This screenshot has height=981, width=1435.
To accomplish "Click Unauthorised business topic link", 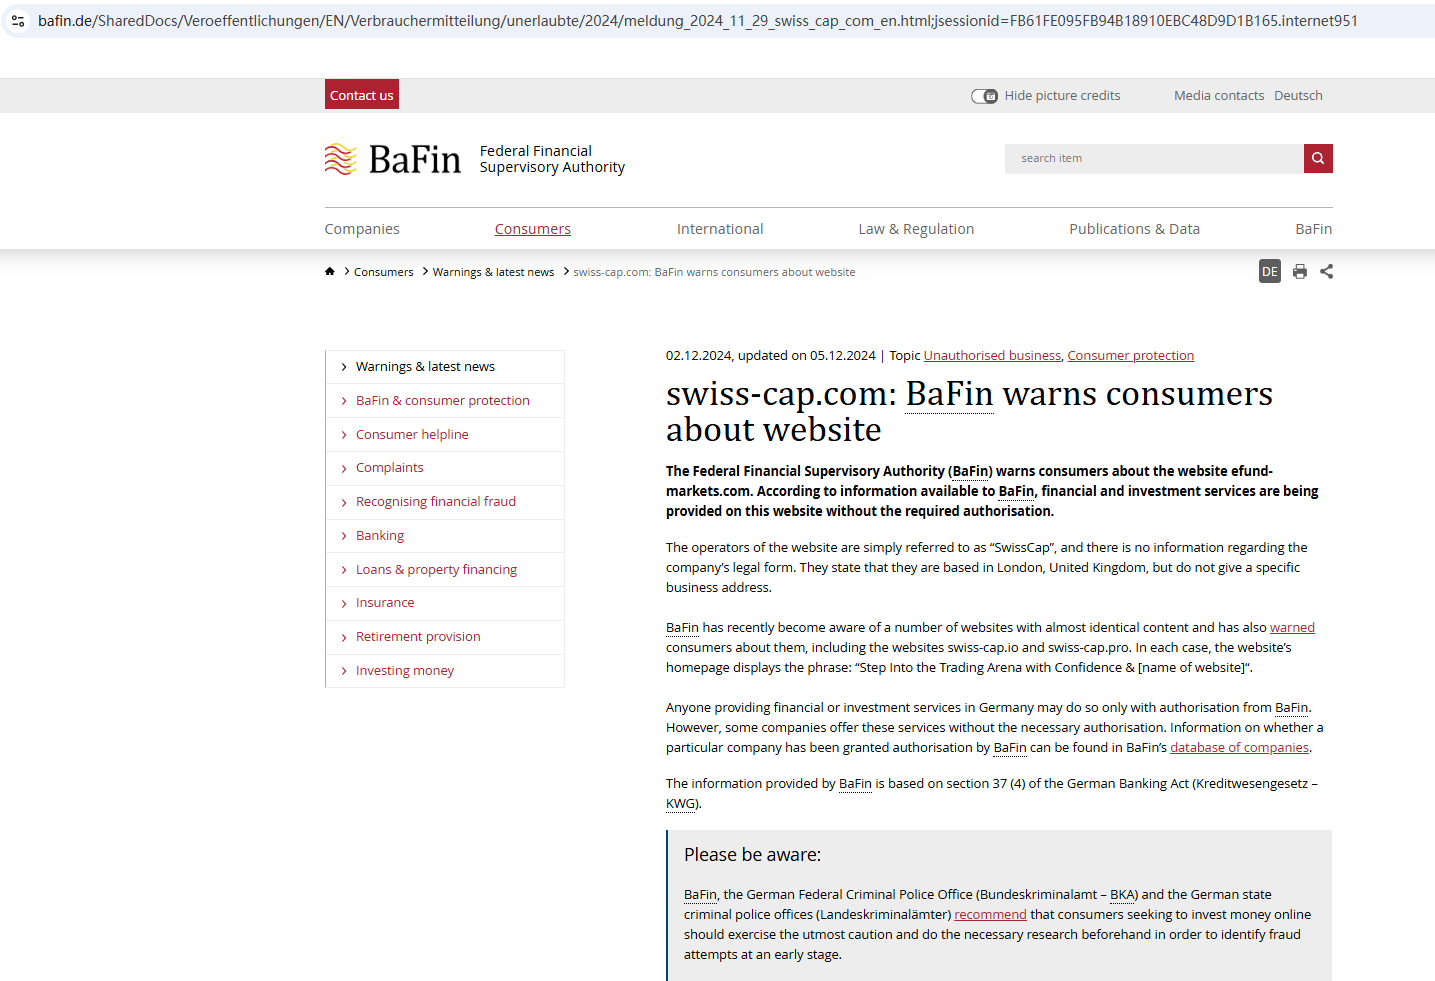I will tap(992, 356).
